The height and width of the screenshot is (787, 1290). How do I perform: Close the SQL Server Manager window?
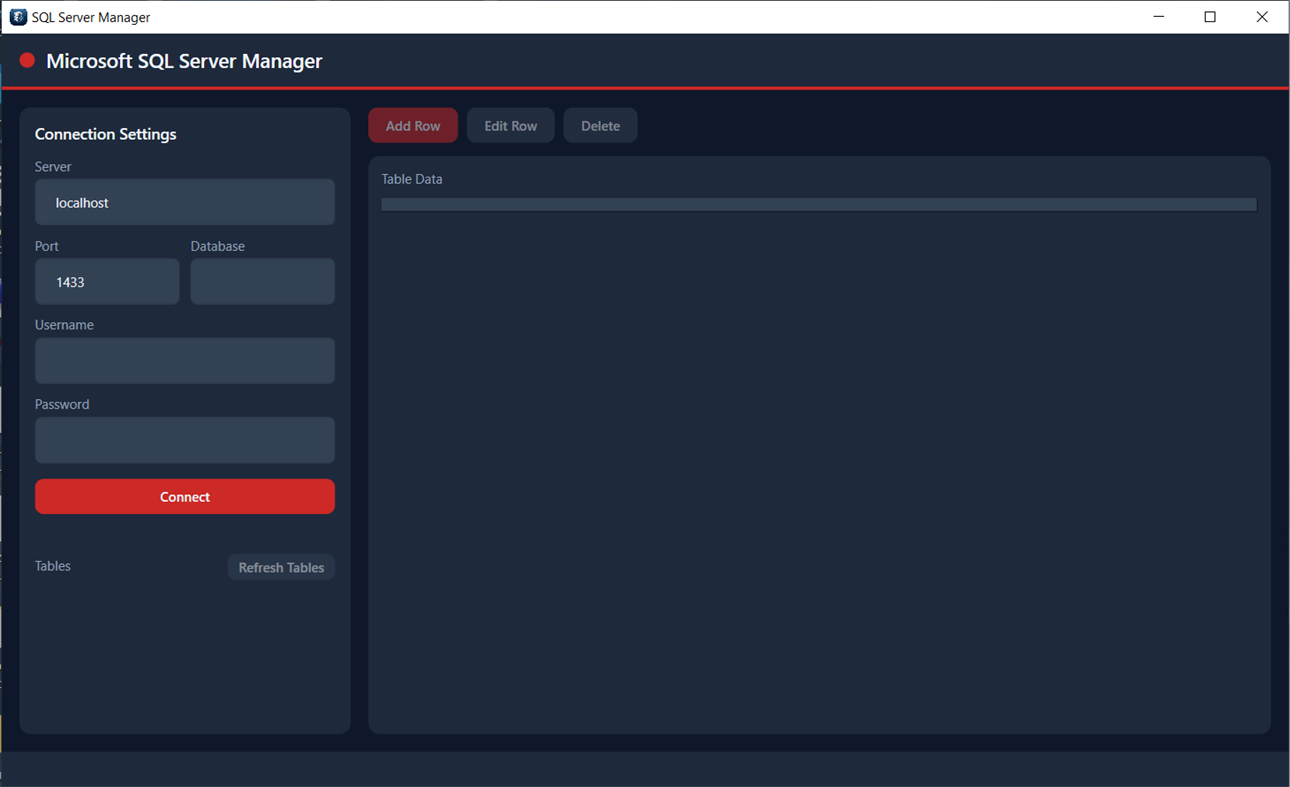coord(1262,17)
